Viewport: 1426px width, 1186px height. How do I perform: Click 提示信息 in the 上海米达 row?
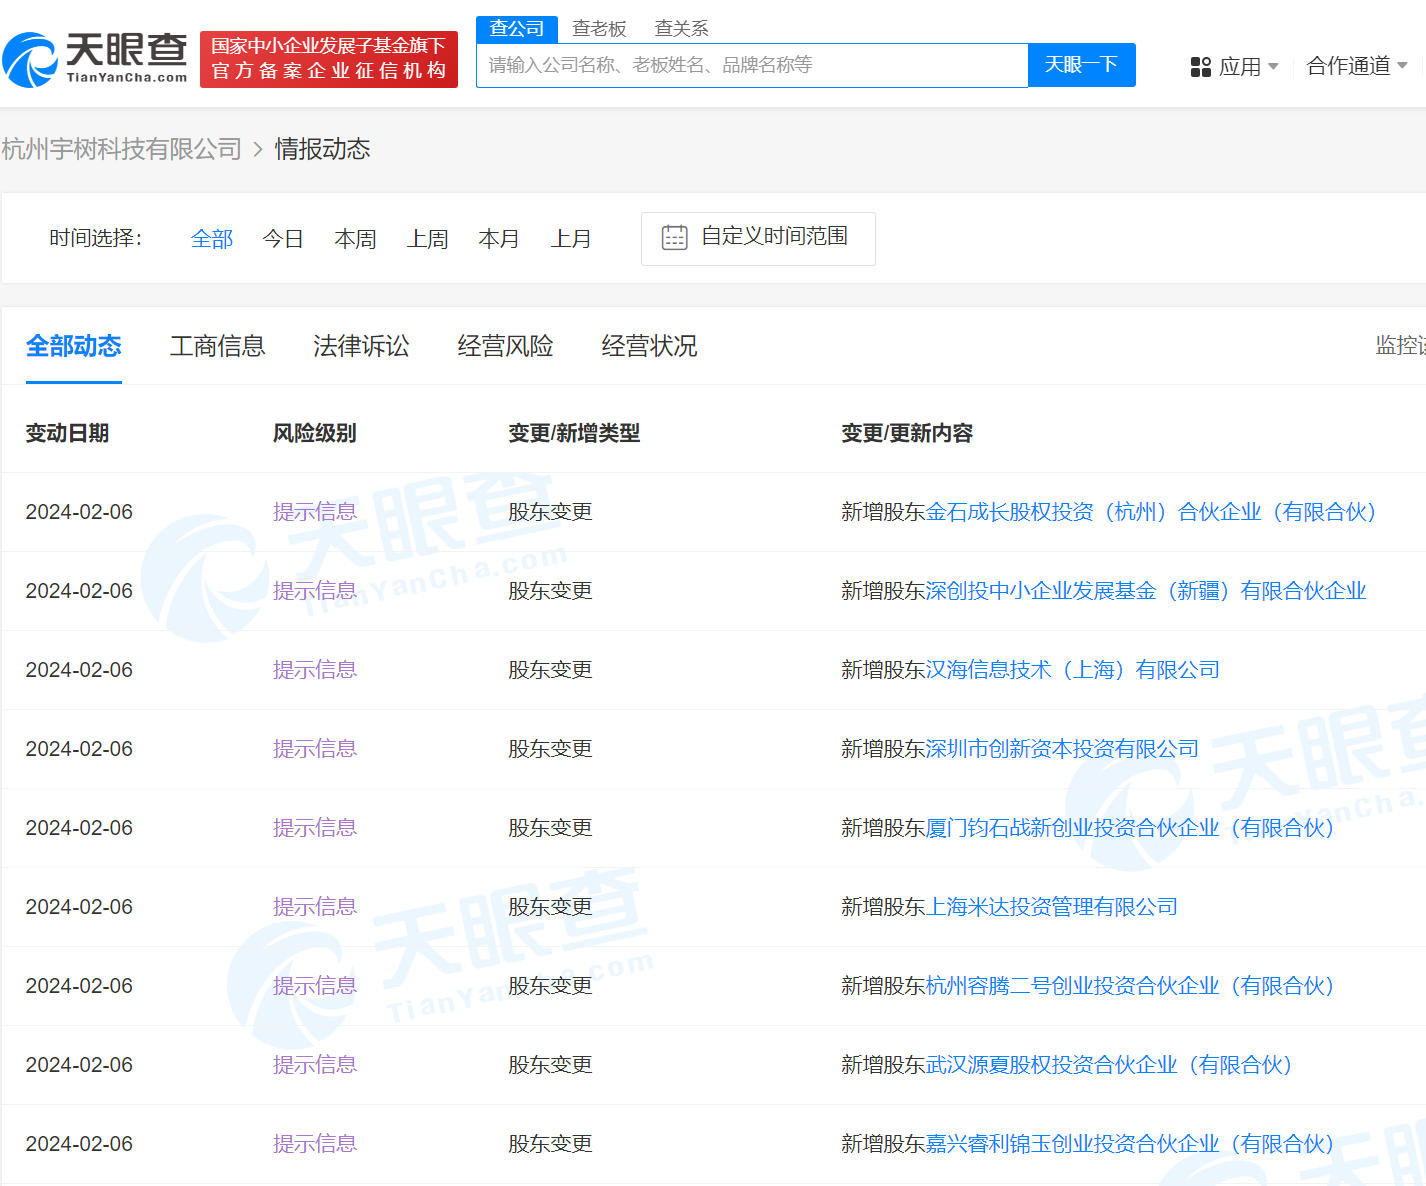[315, 907]
